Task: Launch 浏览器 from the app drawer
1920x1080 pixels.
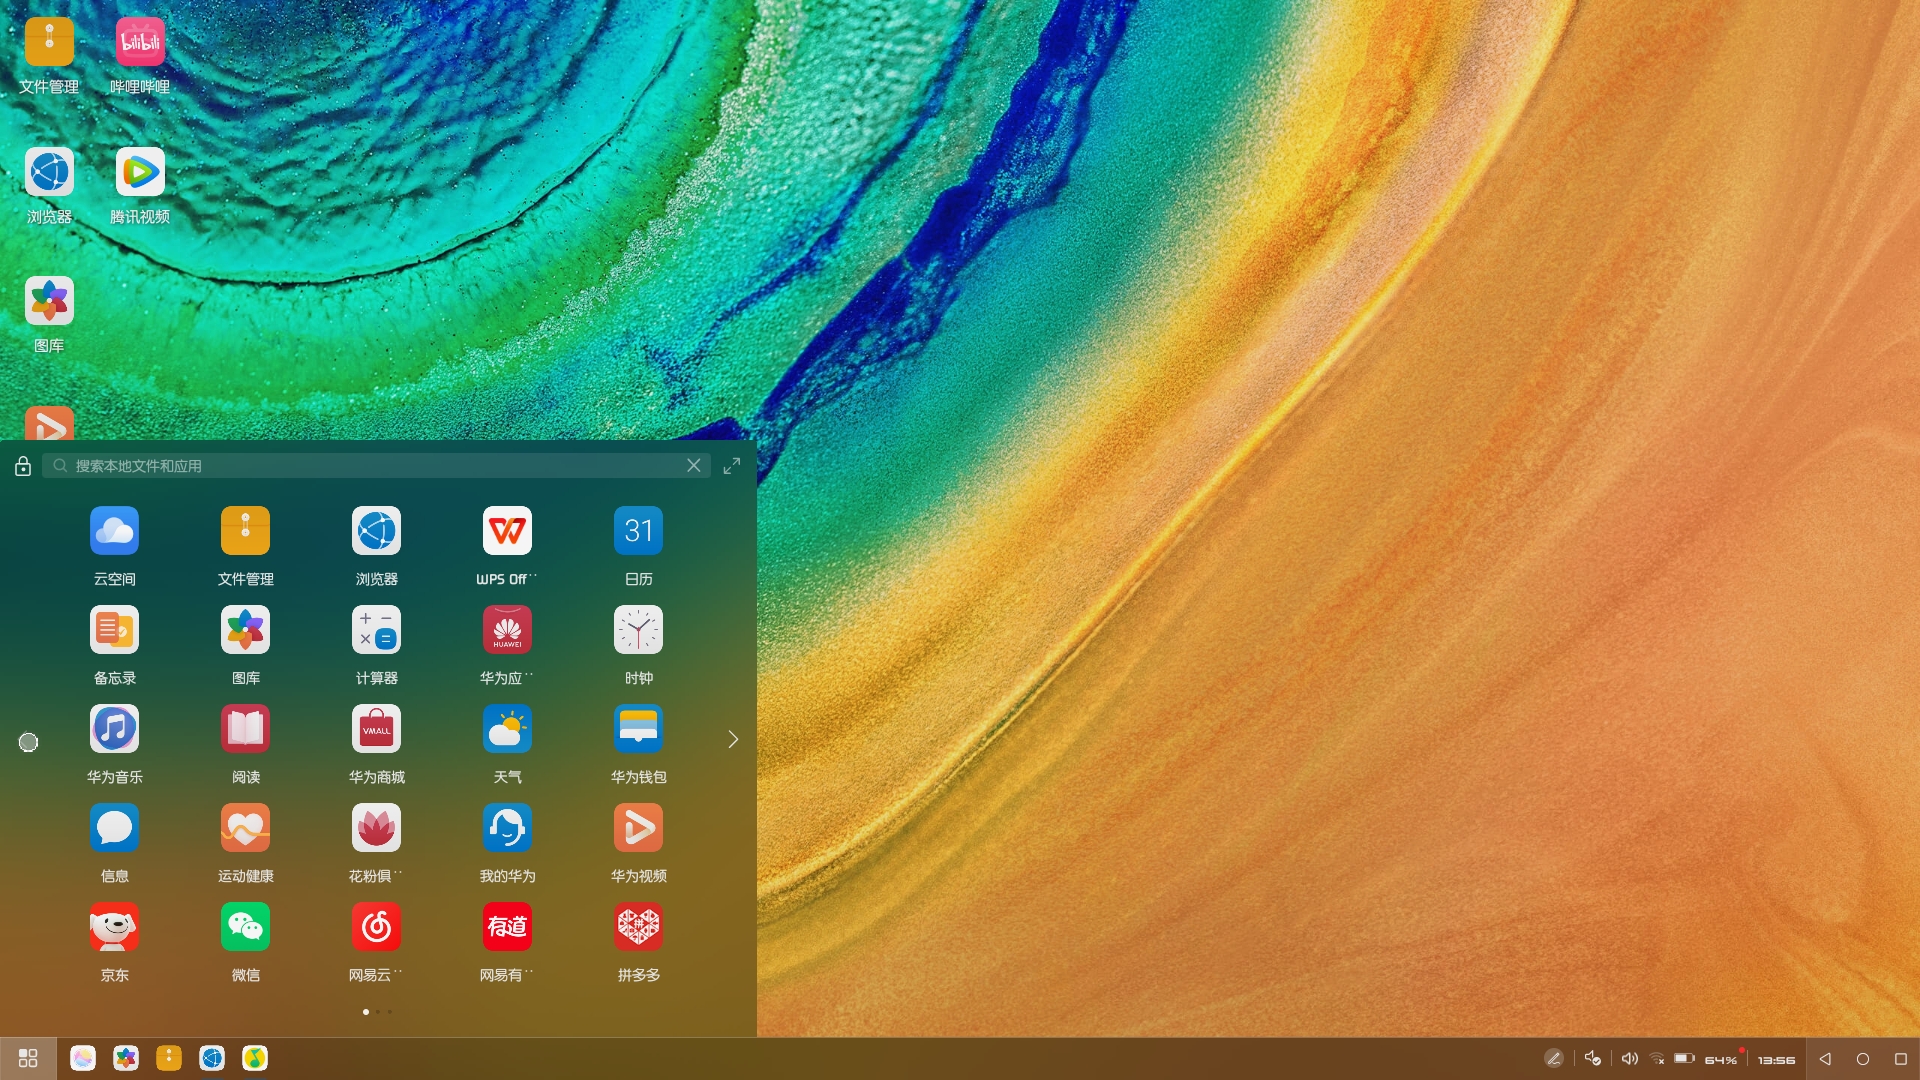Action: 376,531
